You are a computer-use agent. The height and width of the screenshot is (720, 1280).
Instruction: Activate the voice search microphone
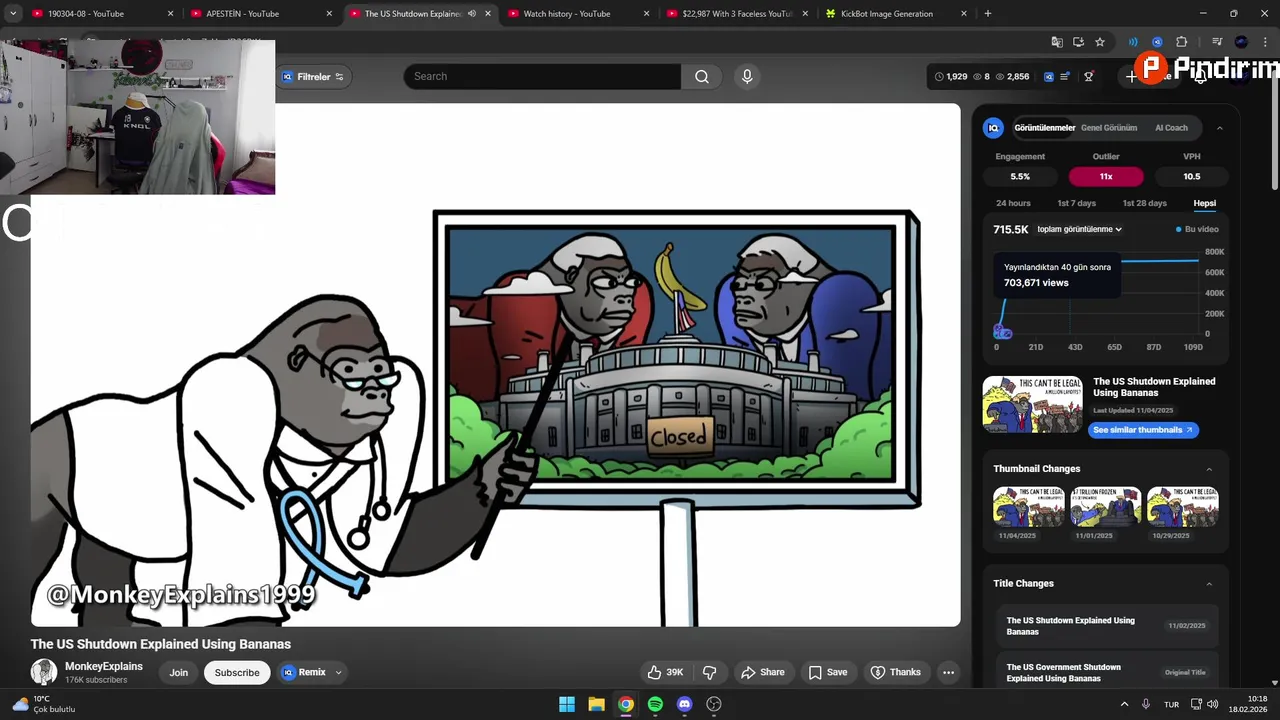(747, 77)
